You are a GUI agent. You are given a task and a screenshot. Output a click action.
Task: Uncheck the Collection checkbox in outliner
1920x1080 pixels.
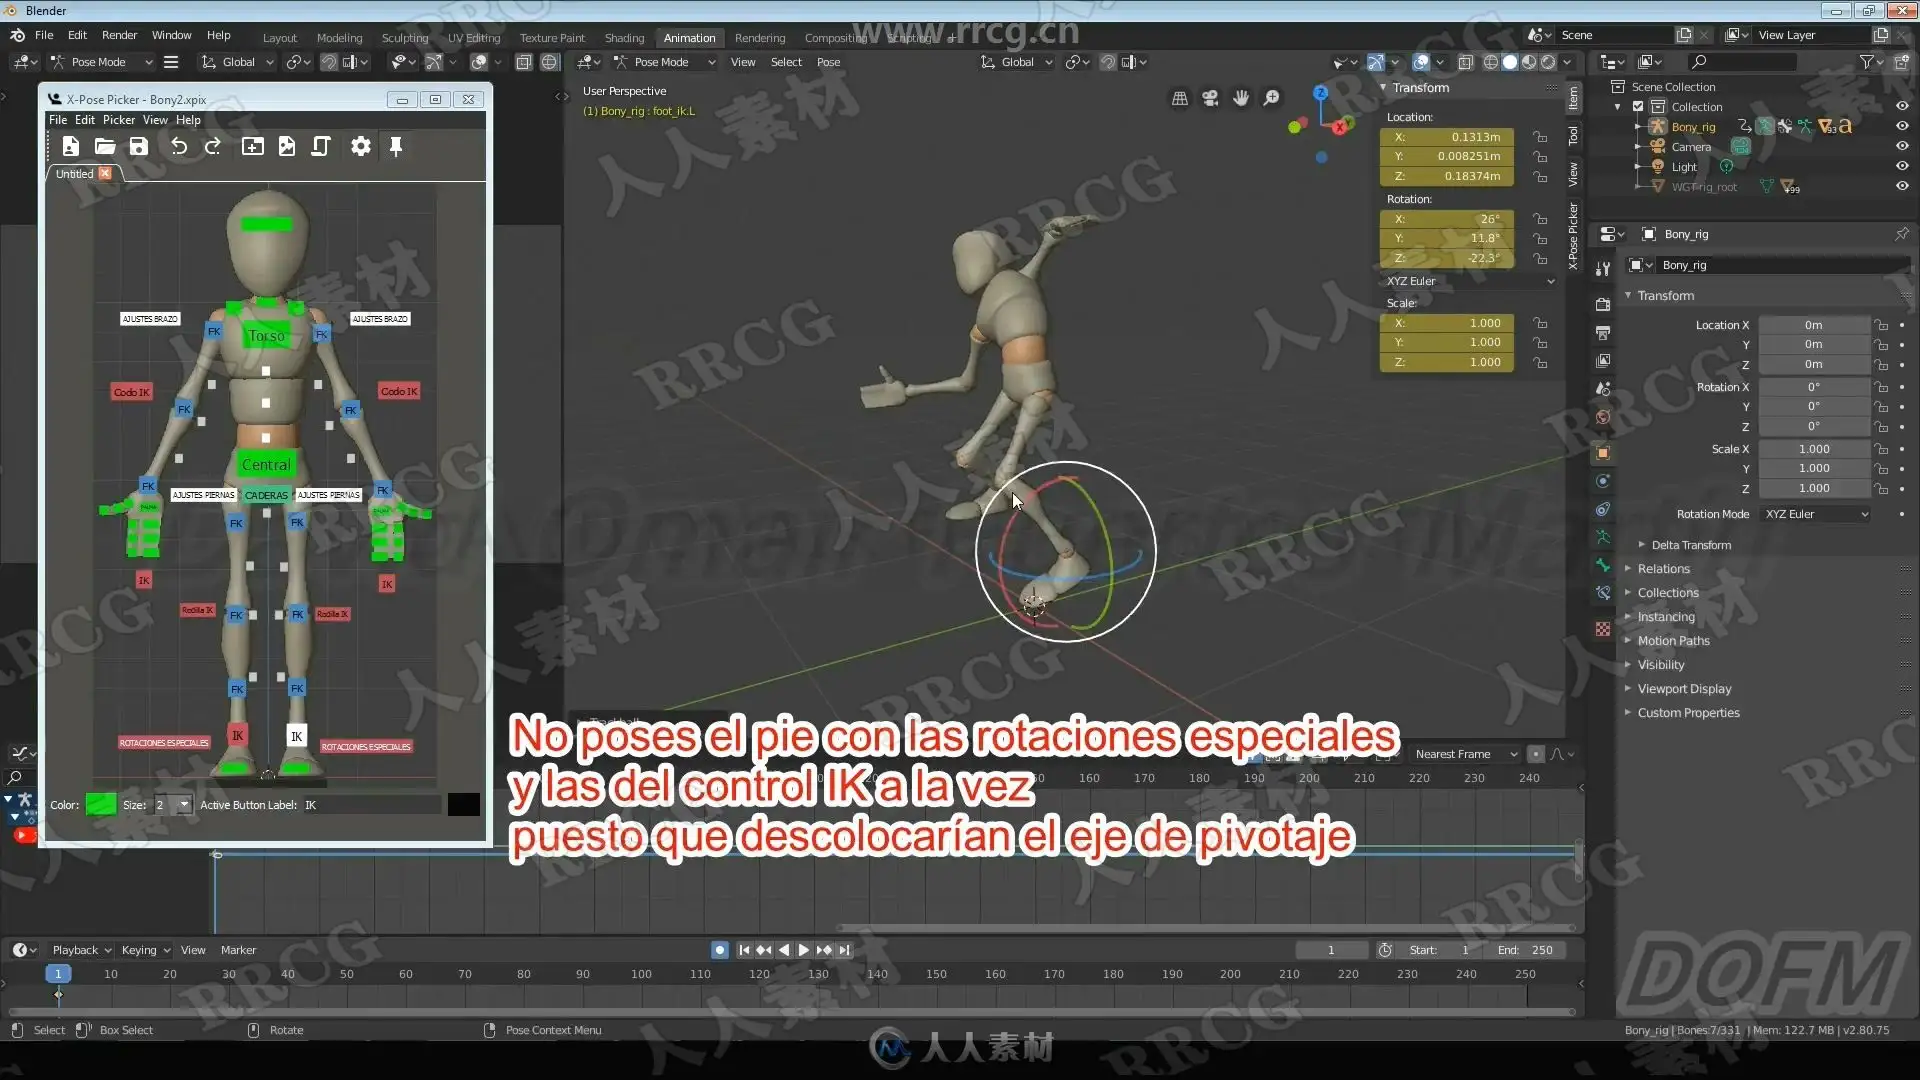pos(1638,107)
